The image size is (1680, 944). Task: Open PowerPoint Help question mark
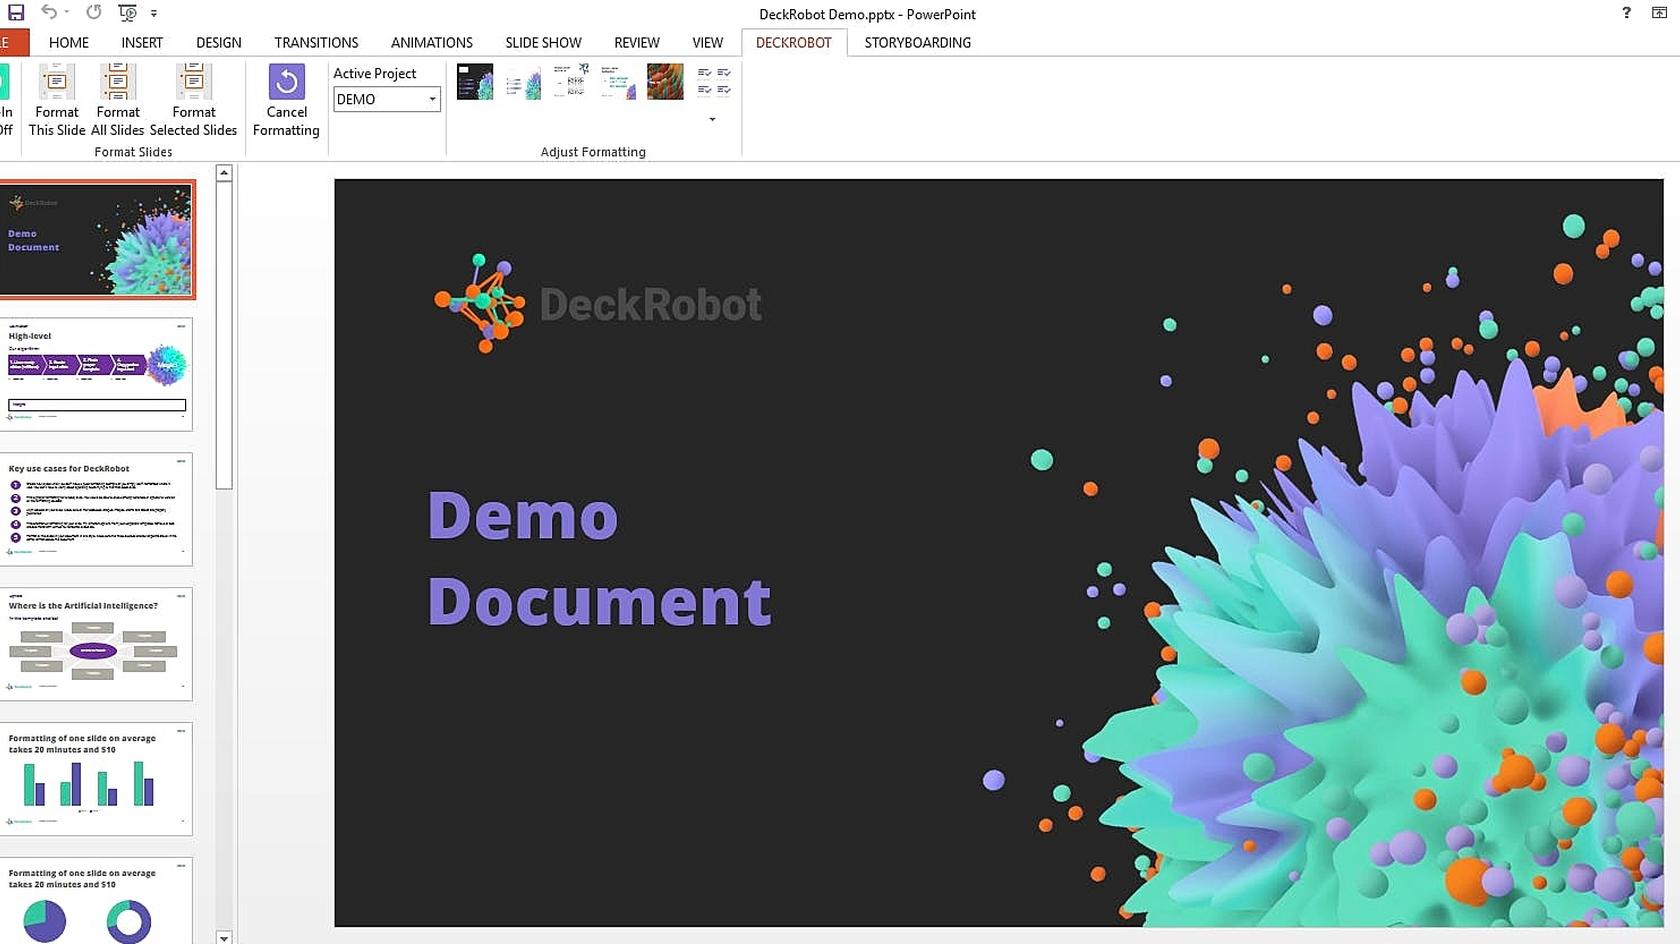[1626, 13]
